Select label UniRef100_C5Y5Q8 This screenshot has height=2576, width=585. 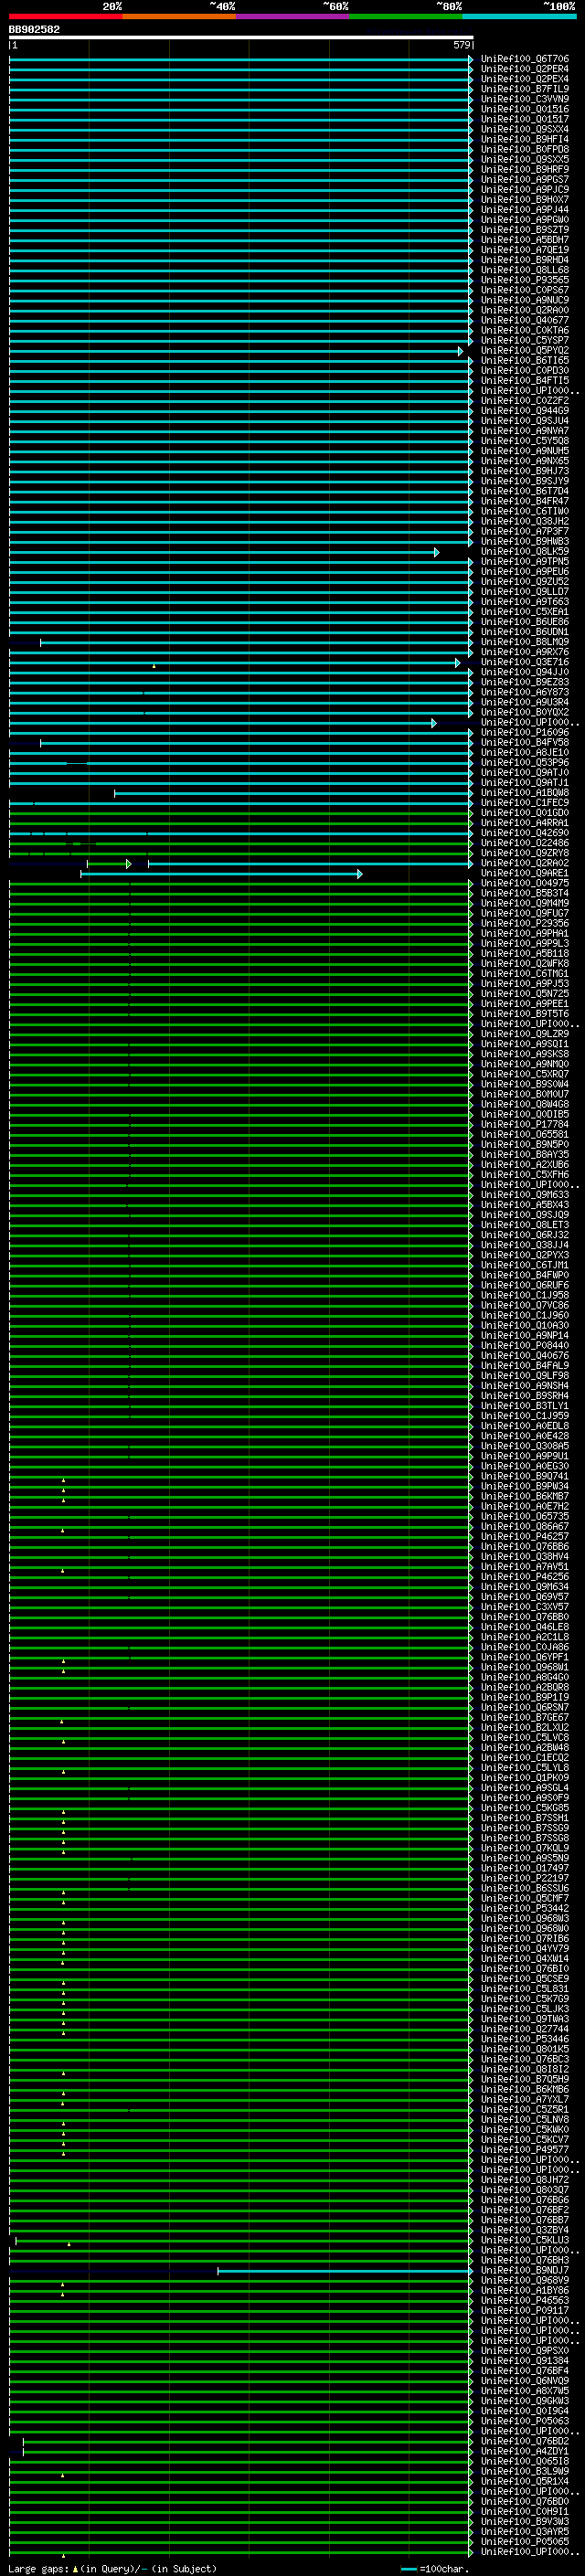point(525,441)
